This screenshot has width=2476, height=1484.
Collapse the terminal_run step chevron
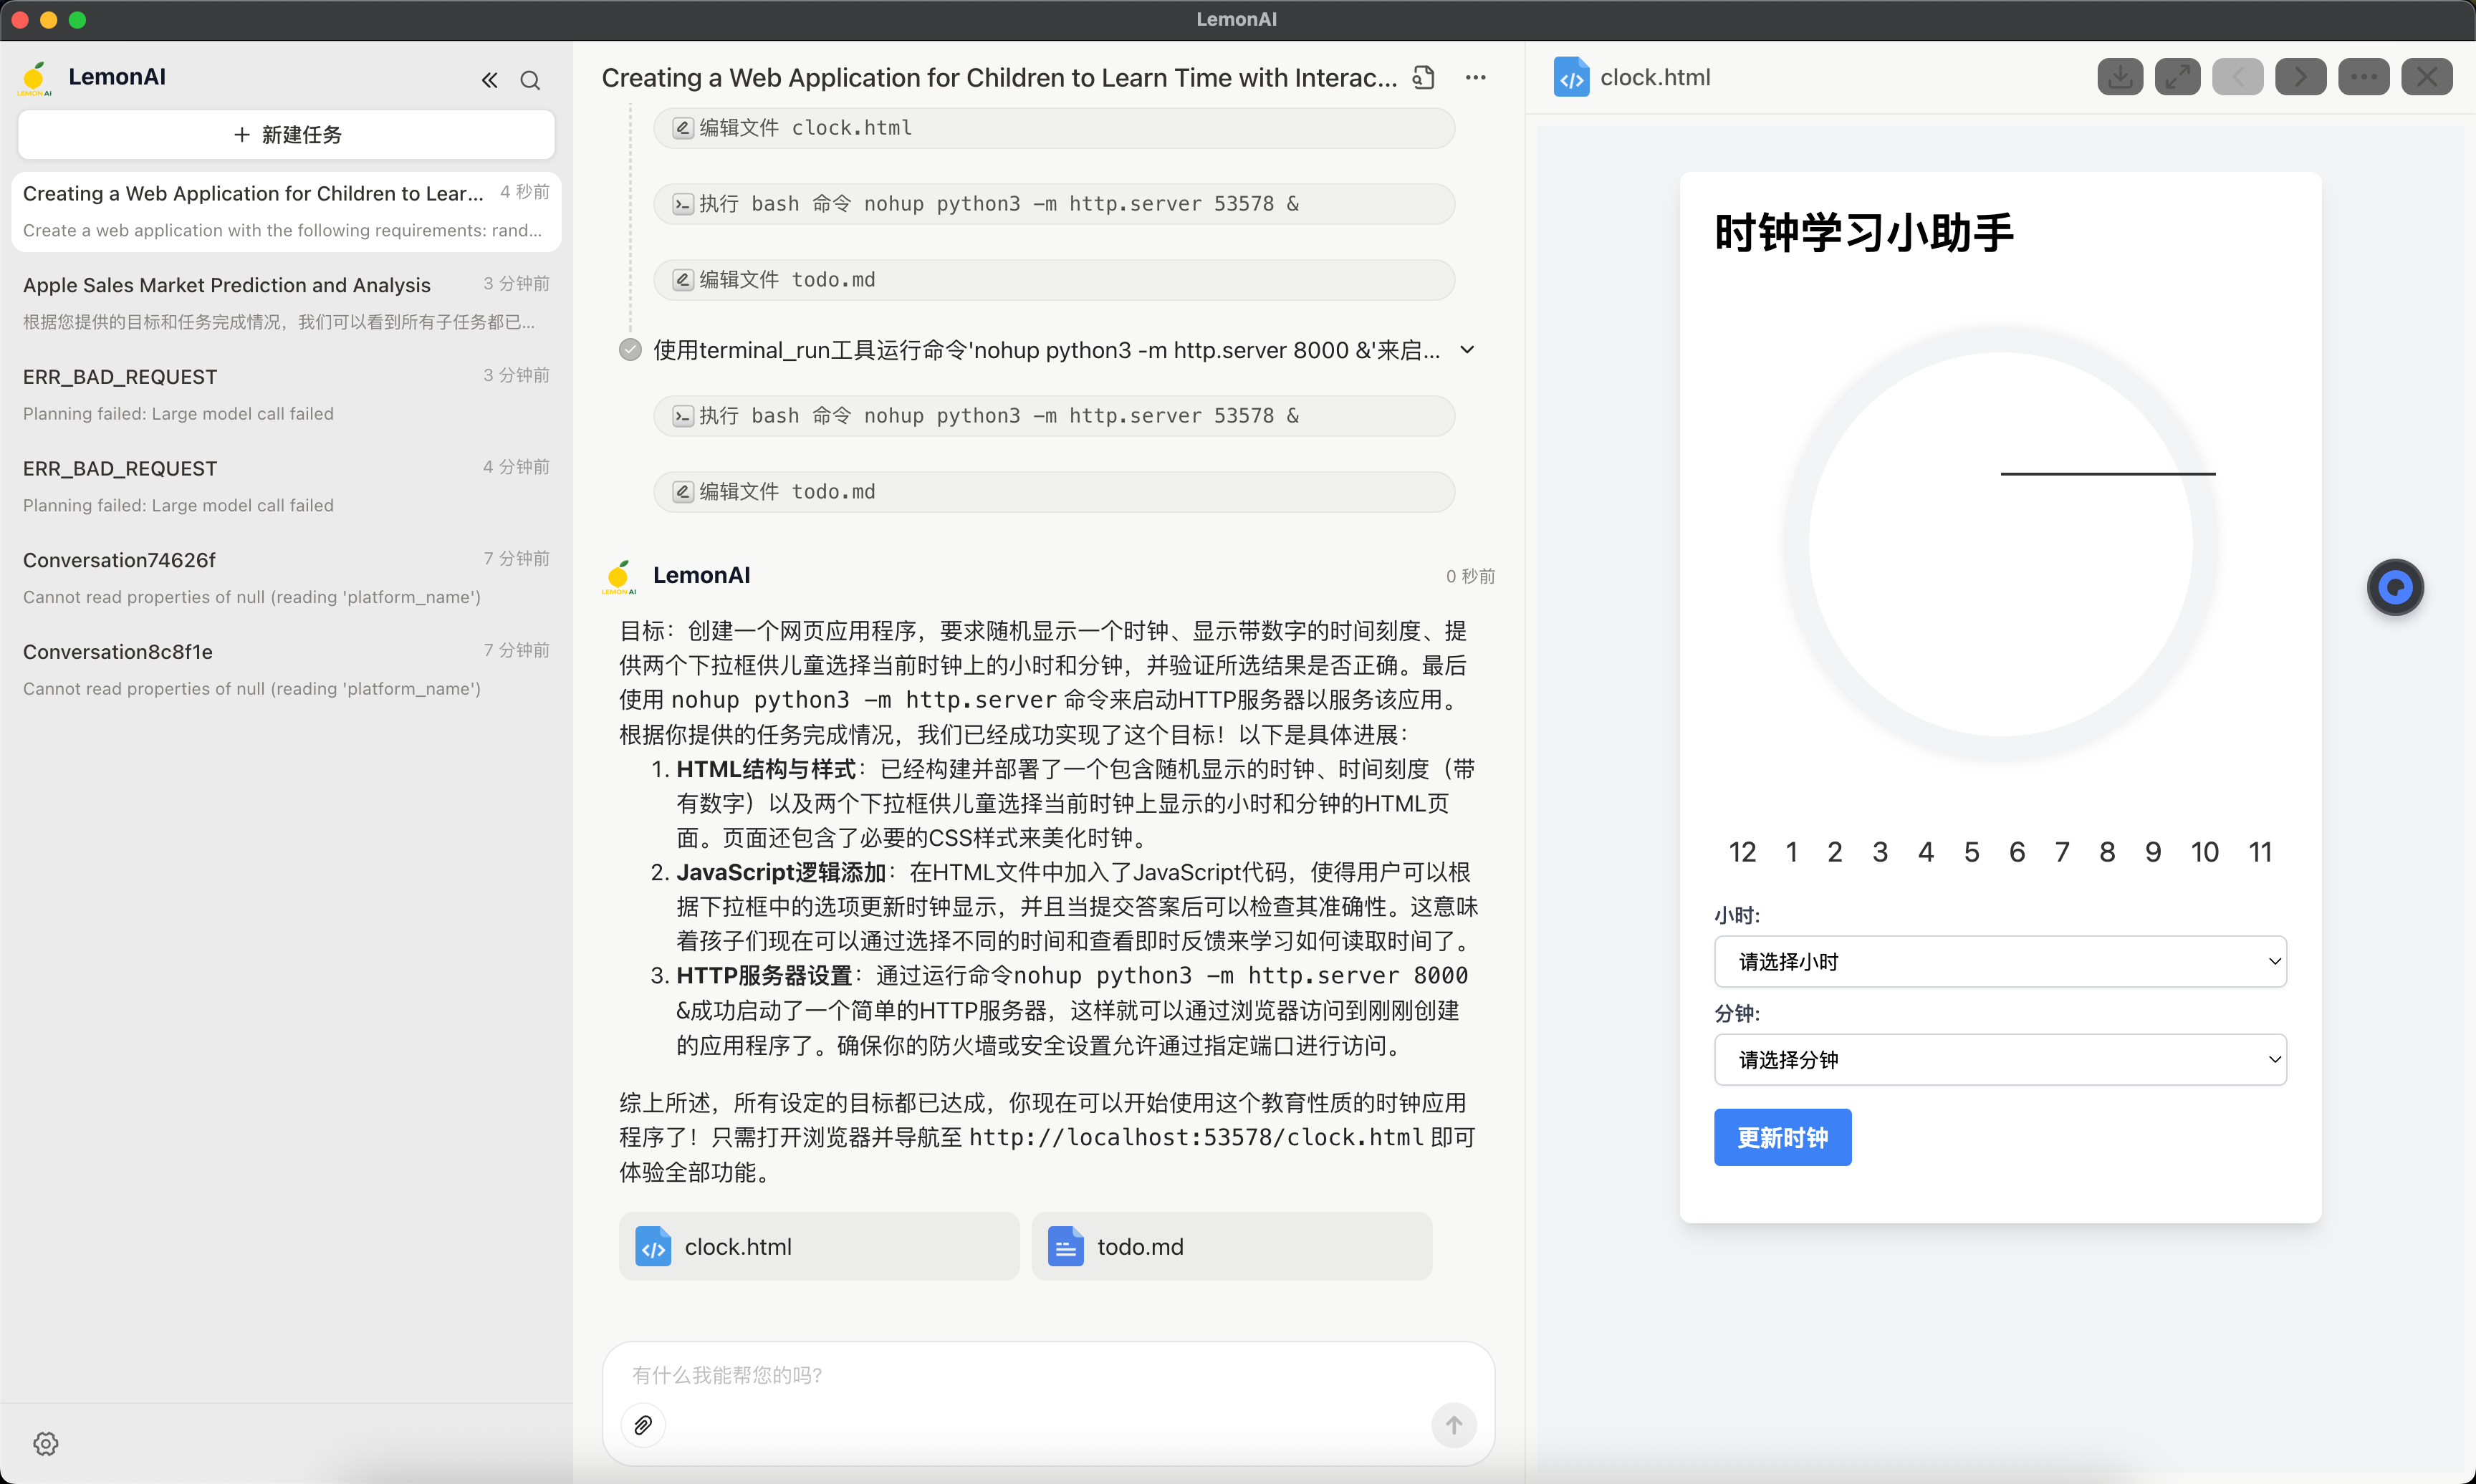(1467, 350)
